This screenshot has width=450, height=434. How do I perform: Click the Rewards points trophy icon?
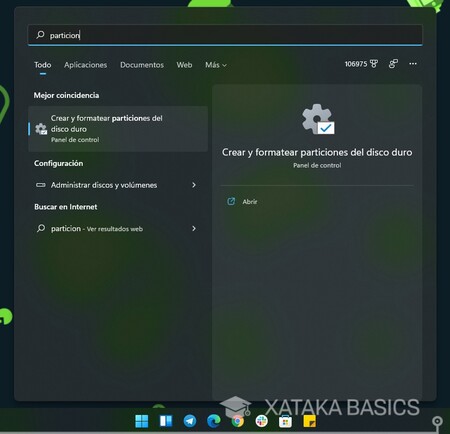[x=374, y=64]
